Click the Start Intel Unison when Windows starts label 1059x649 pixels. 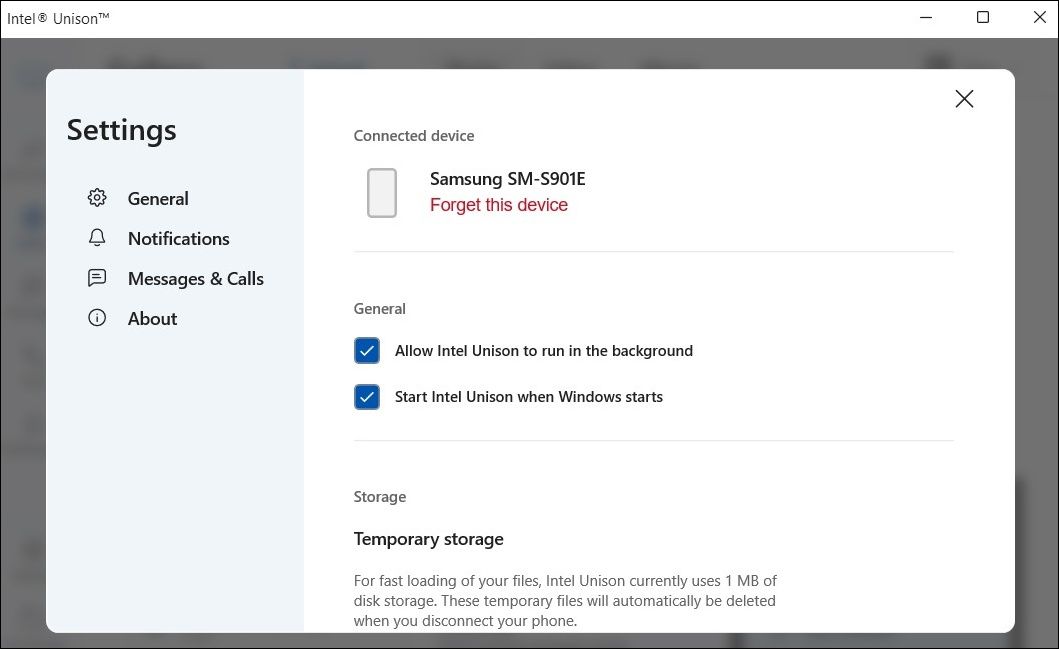pos(529,397)
